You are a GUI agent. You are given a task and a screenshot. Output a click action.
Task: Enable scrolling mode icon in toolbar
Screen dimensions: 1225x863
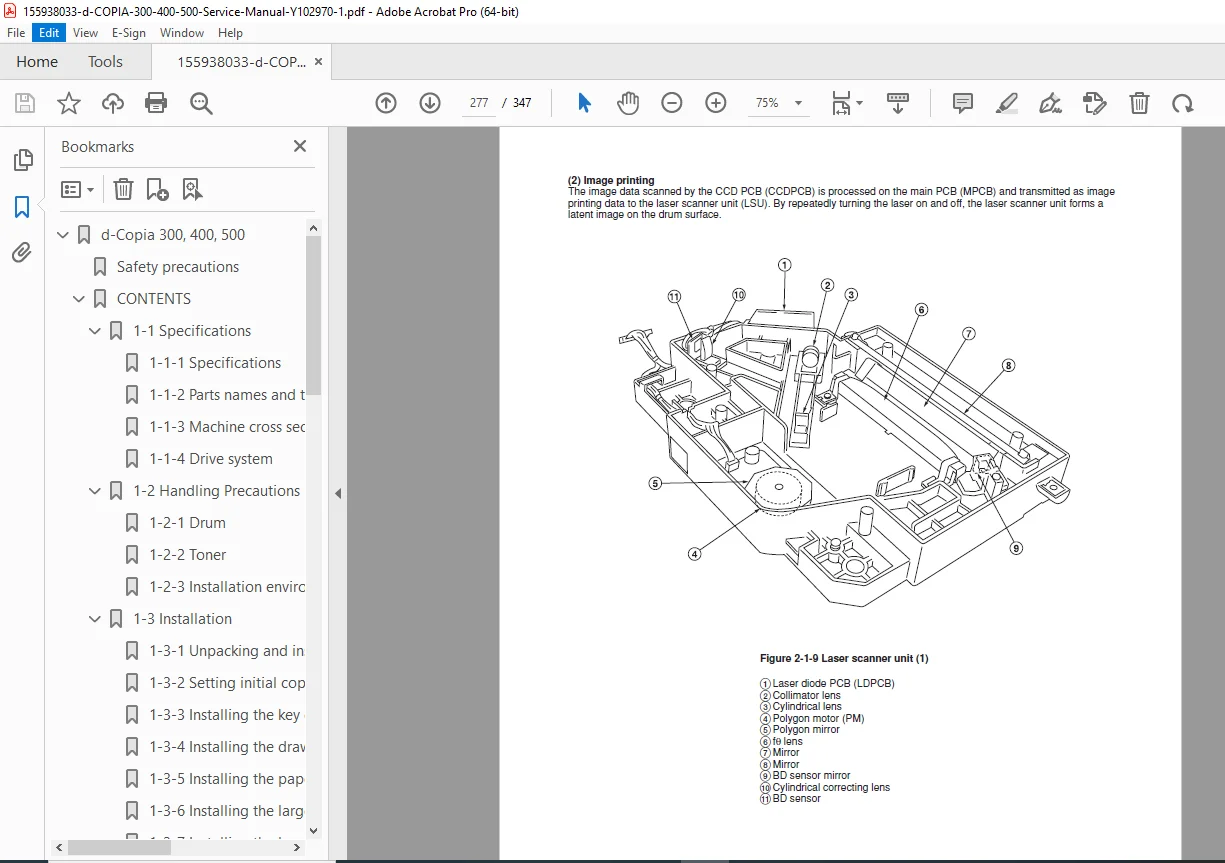pyautogui.click(x=898, y=103)
